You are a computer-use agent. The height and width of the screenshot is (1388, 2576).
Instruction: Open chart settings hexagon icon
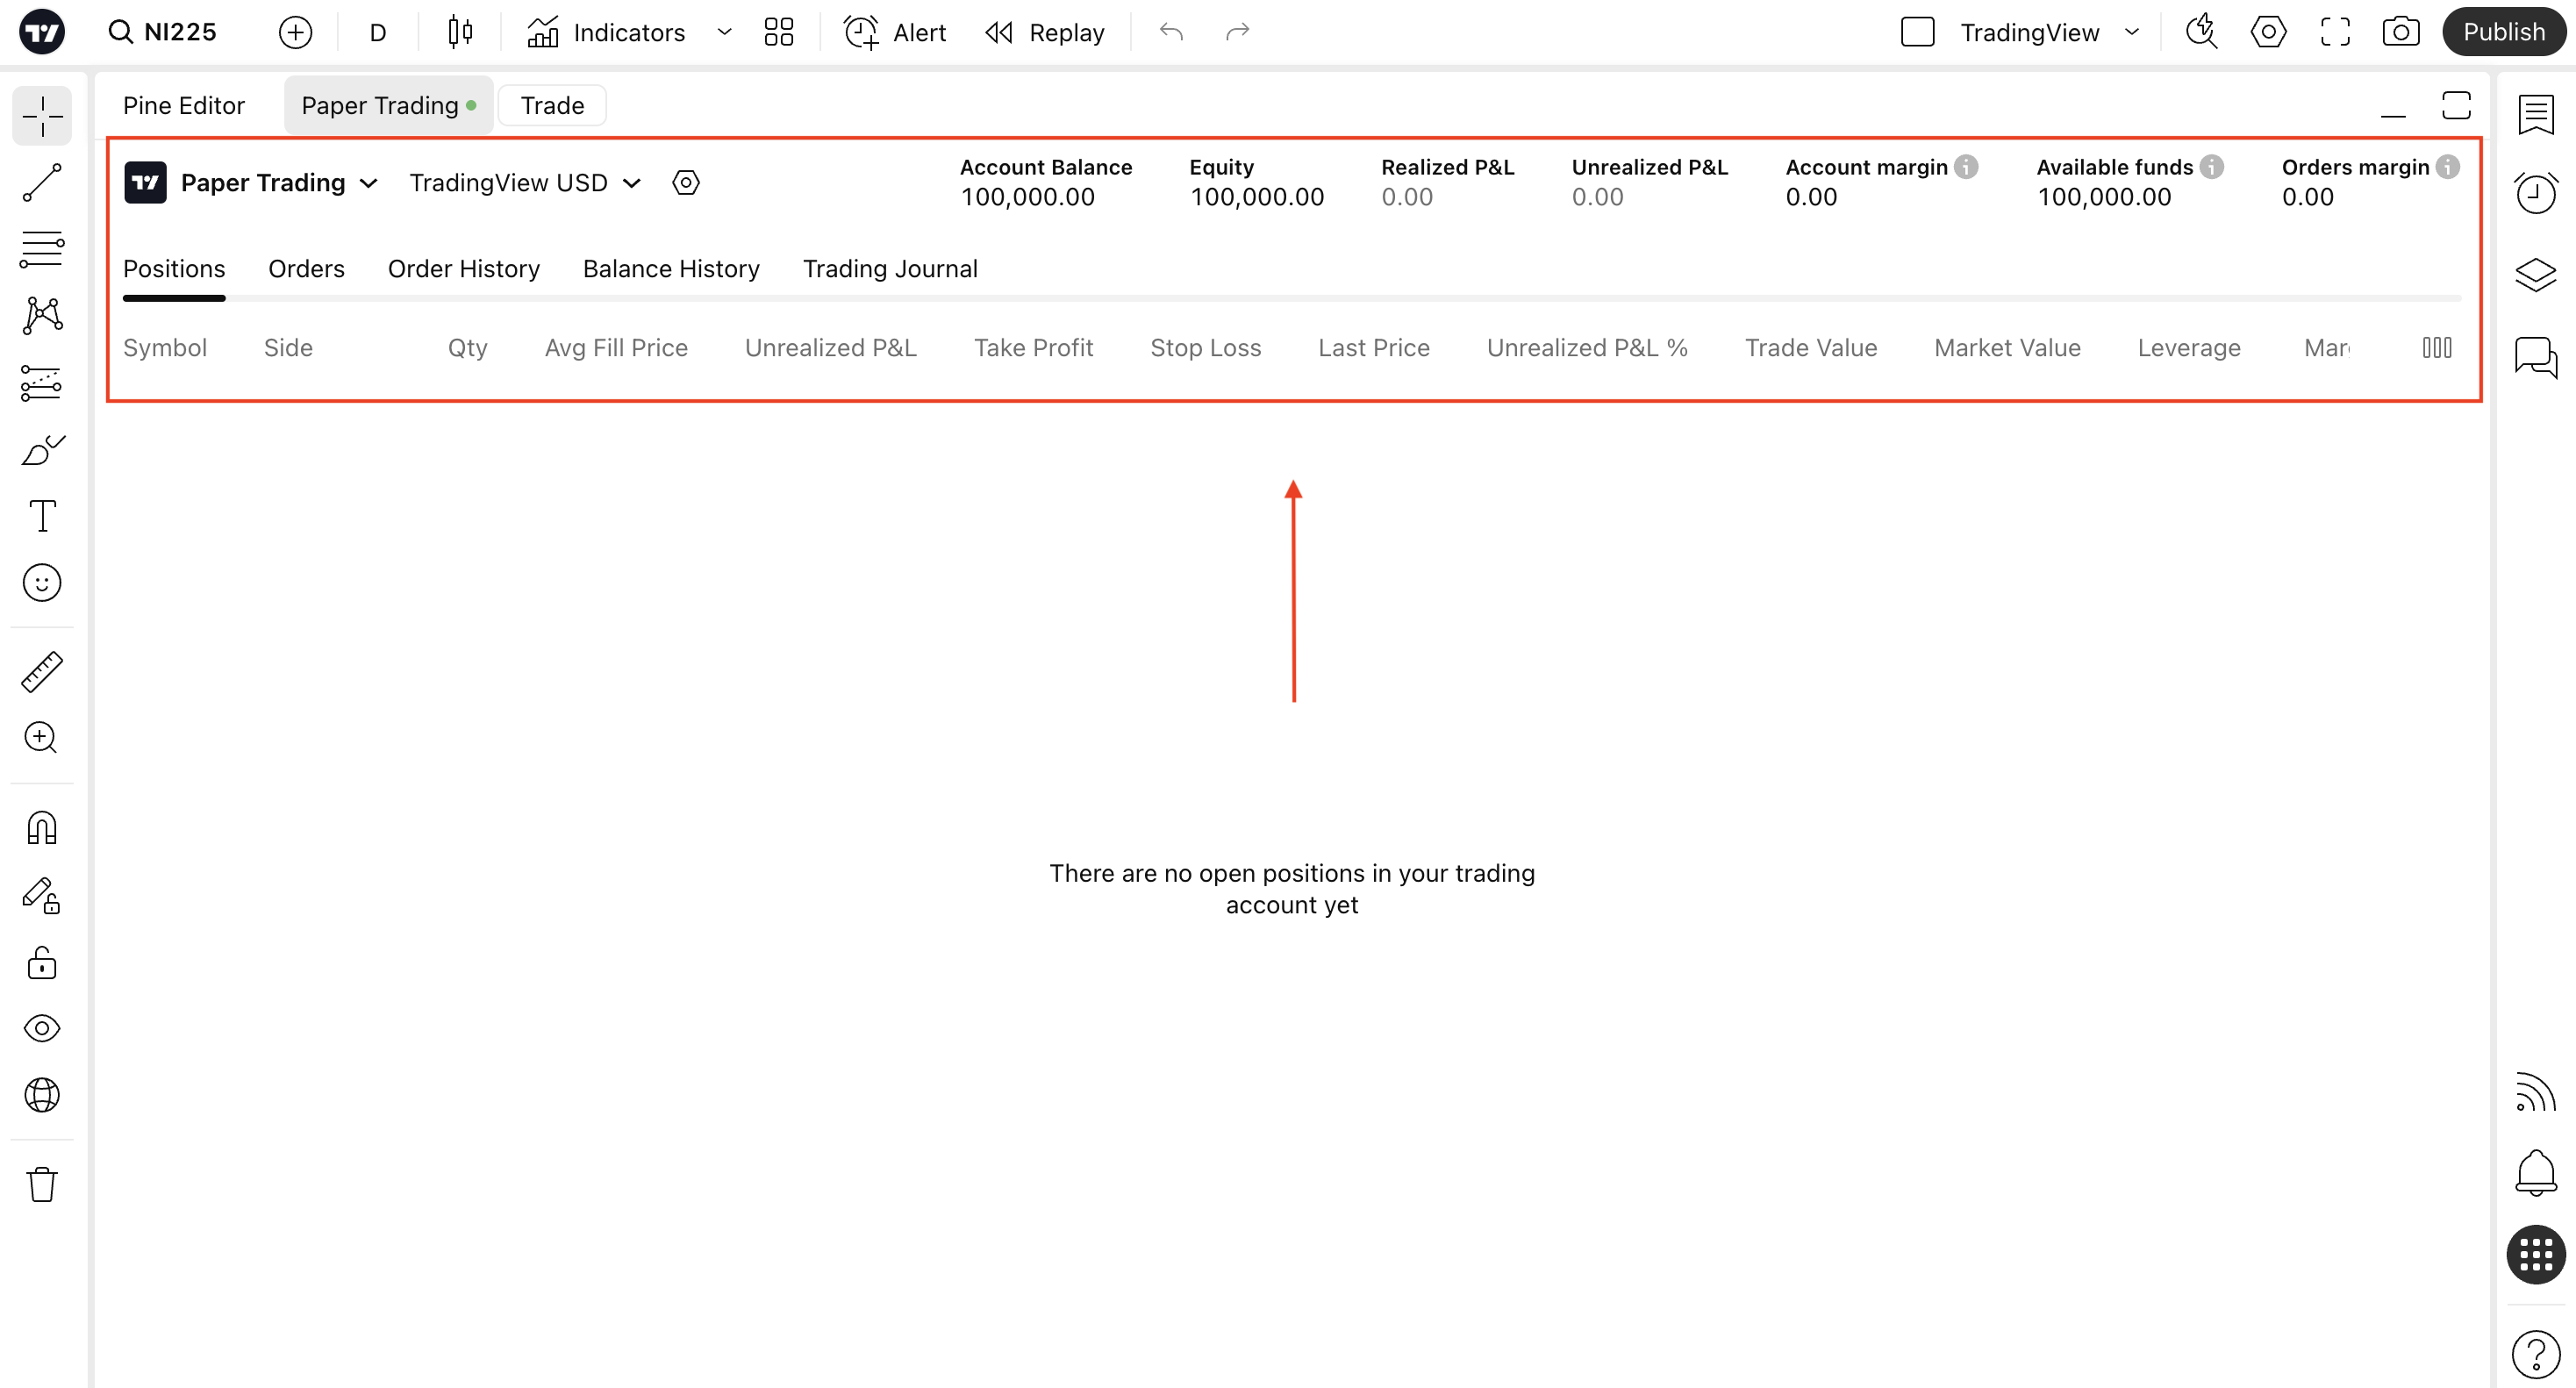click(x=2268, y=32)
